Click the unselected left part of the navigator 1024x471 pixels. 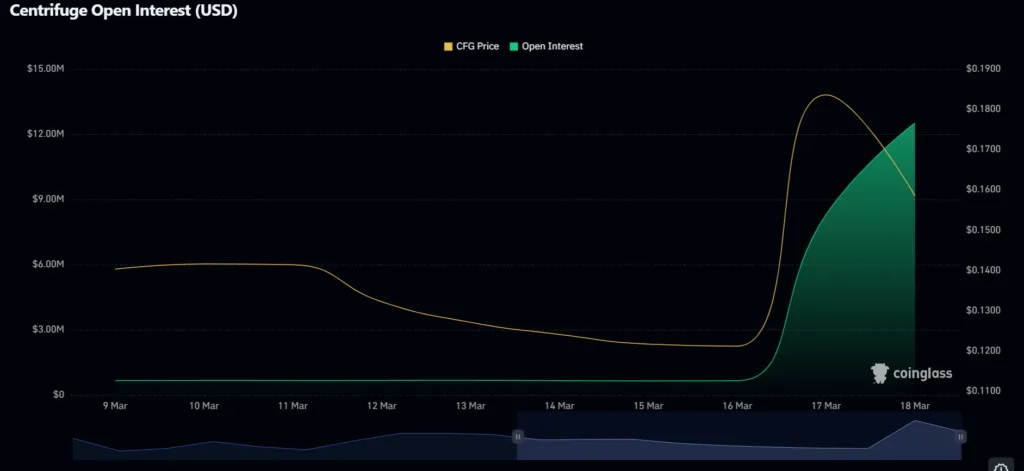[295, 436]
